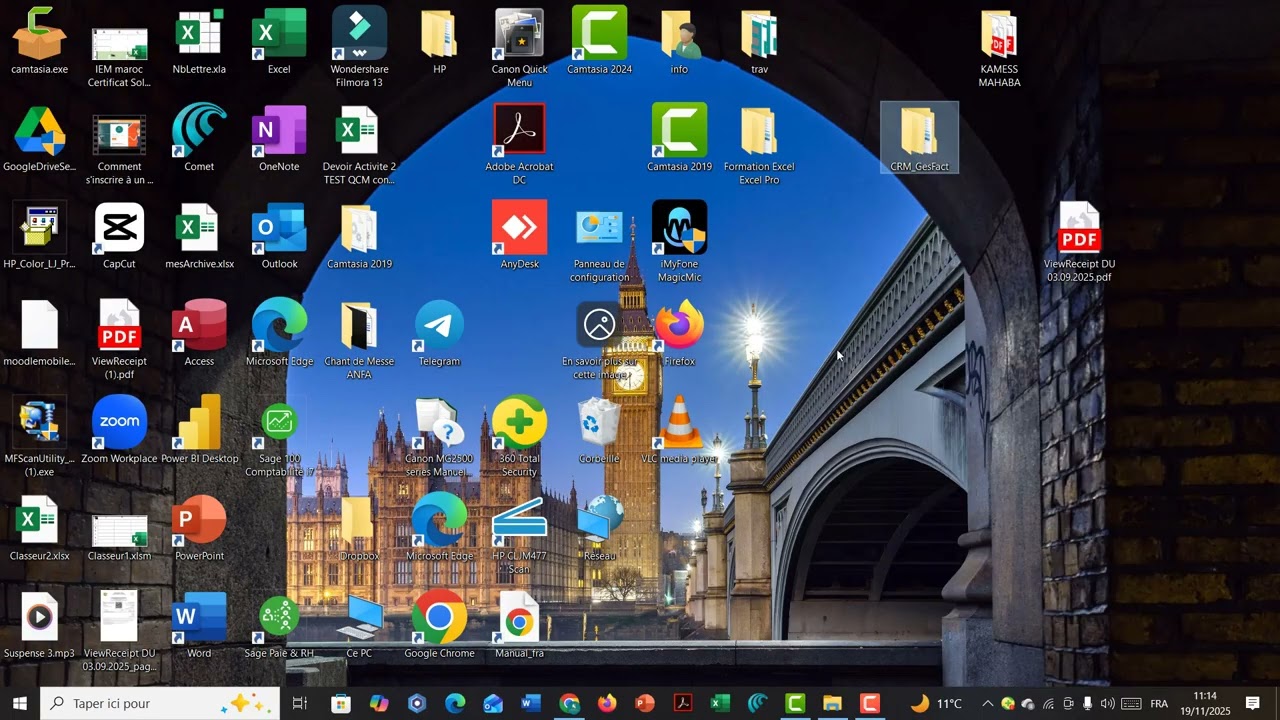
Task: Open Microsoft Store from the taskbar
Action: pos(341,704)
